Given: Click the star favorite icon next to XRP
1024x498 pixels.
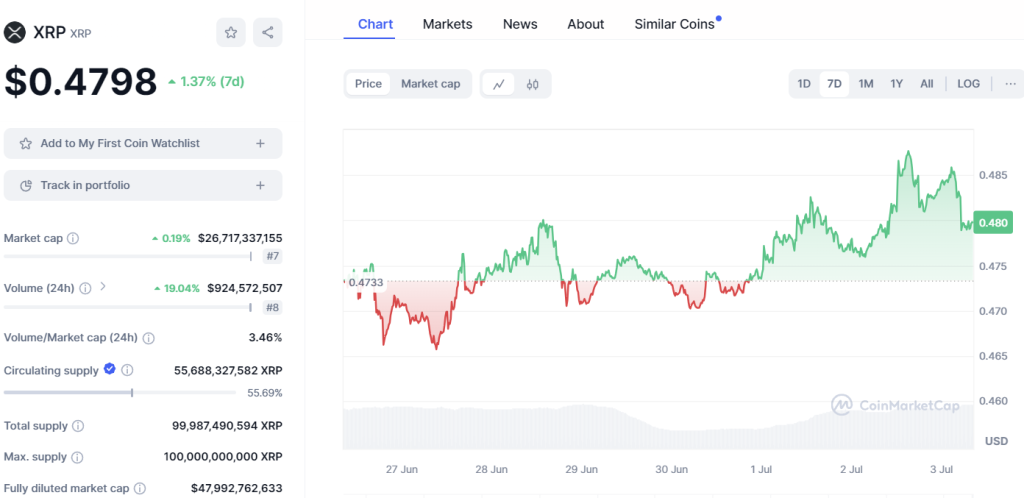Looking at the screenshot, I should pos(231,32).
